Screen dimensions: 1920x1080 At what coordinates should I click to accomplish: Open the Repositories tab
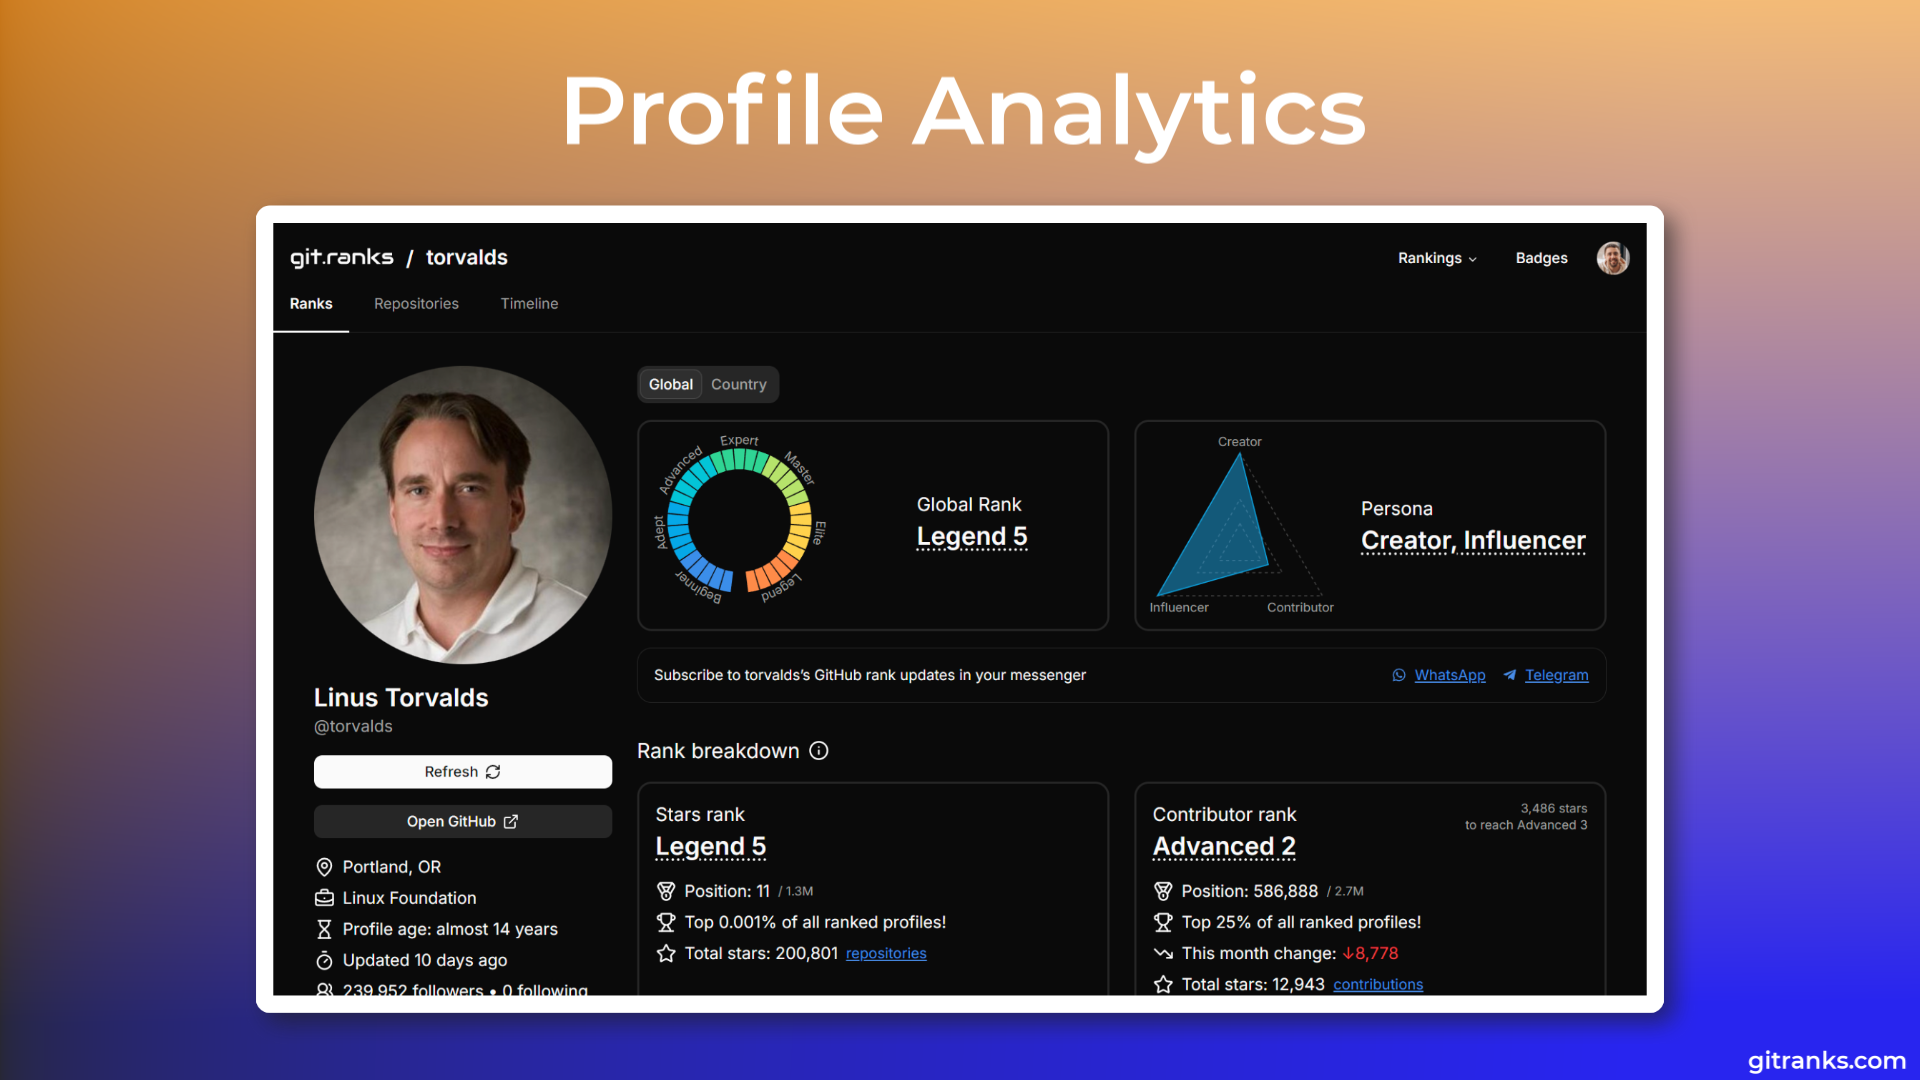click(416, 304)
